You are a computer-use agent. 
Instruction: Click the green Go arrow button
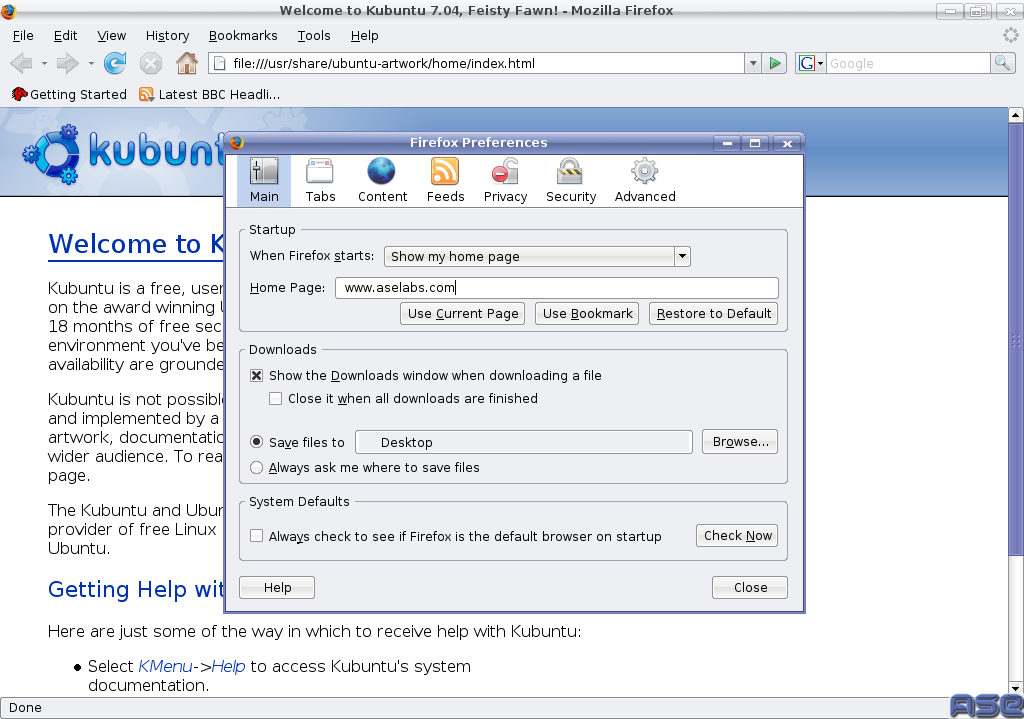[775, 63]
